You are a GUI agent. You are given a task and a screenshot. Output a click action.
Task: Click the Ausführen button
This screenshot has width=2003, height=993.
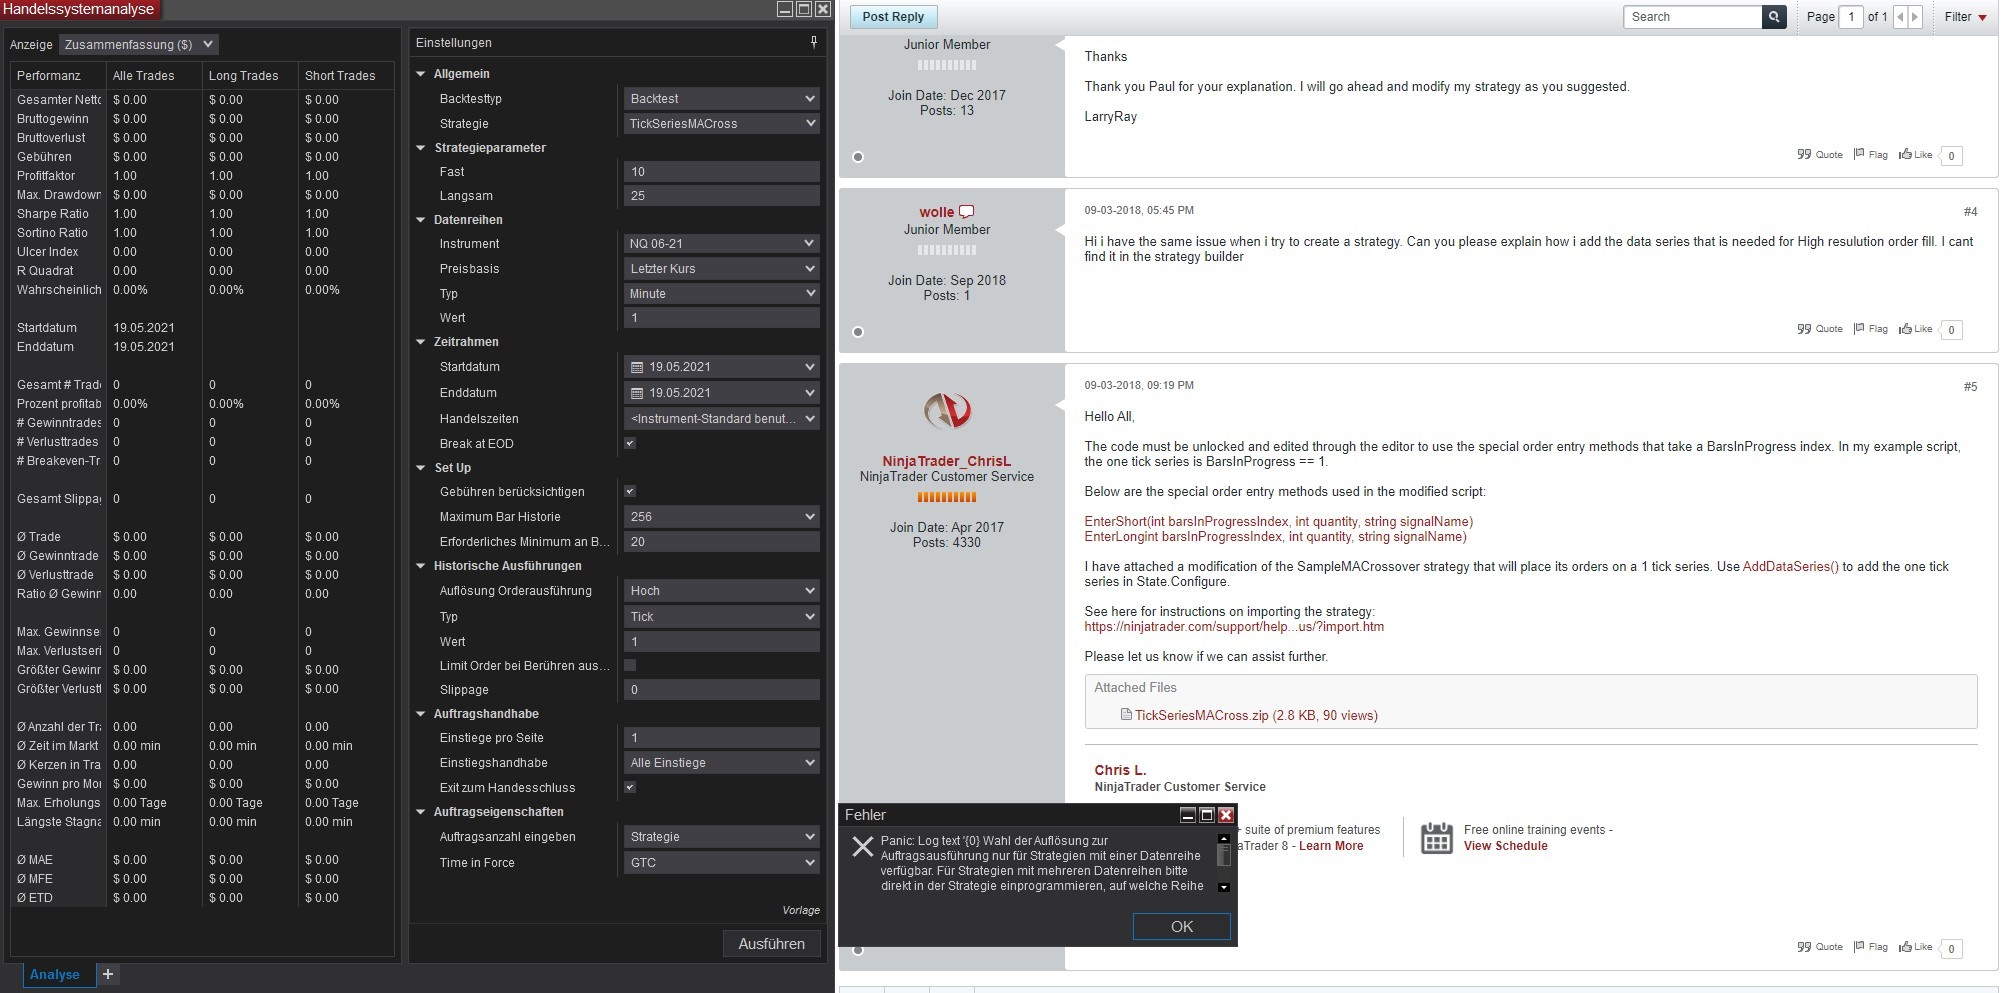(771, 944)
